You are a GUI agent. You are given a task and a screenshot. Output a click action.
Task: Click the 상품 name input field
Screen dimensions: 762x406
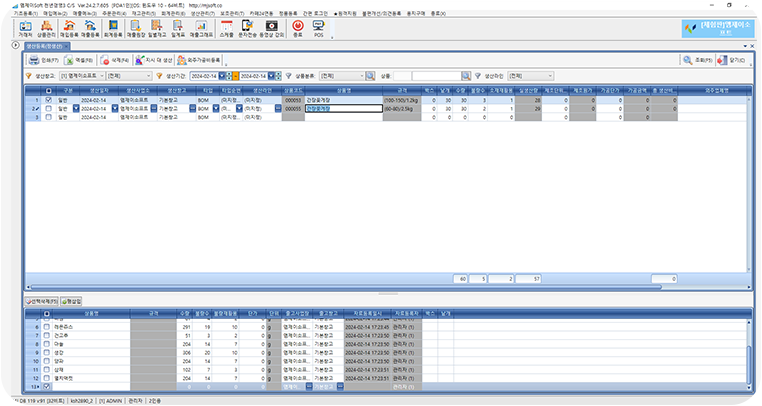tap(436, 76)
